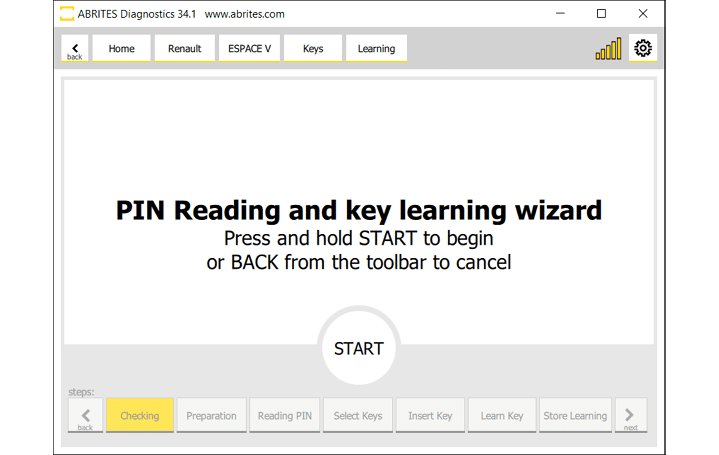Navigate to Home breadcrumb
719x455 pixels.
click(121, 48)
